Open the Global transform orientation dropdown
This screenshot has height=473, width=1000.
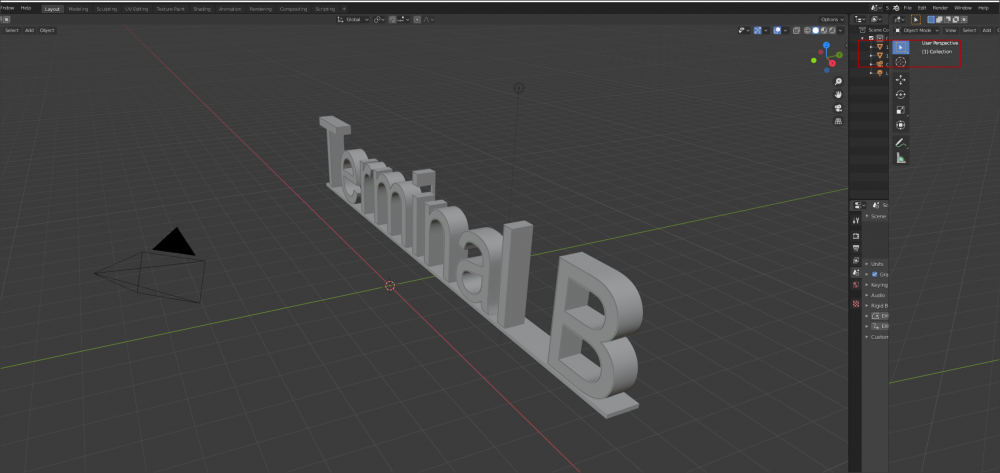pos(354,19)
